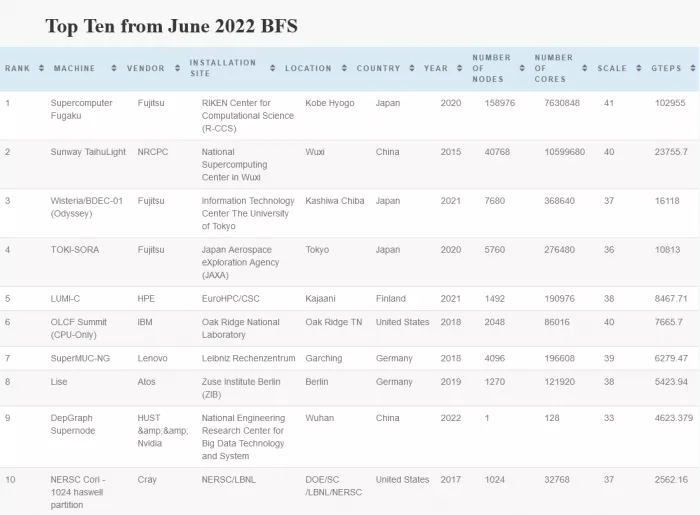Click the COUNTRY column header label

(378, 68)
